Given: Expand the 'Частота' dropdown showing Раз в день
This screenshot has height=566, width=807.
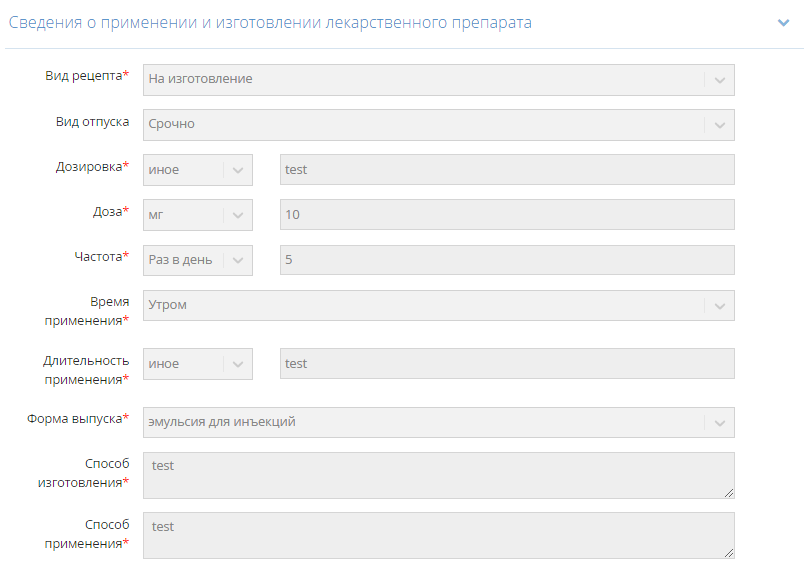Looking at the screenshot, I should pyautogui.click(x=238, y=260).
